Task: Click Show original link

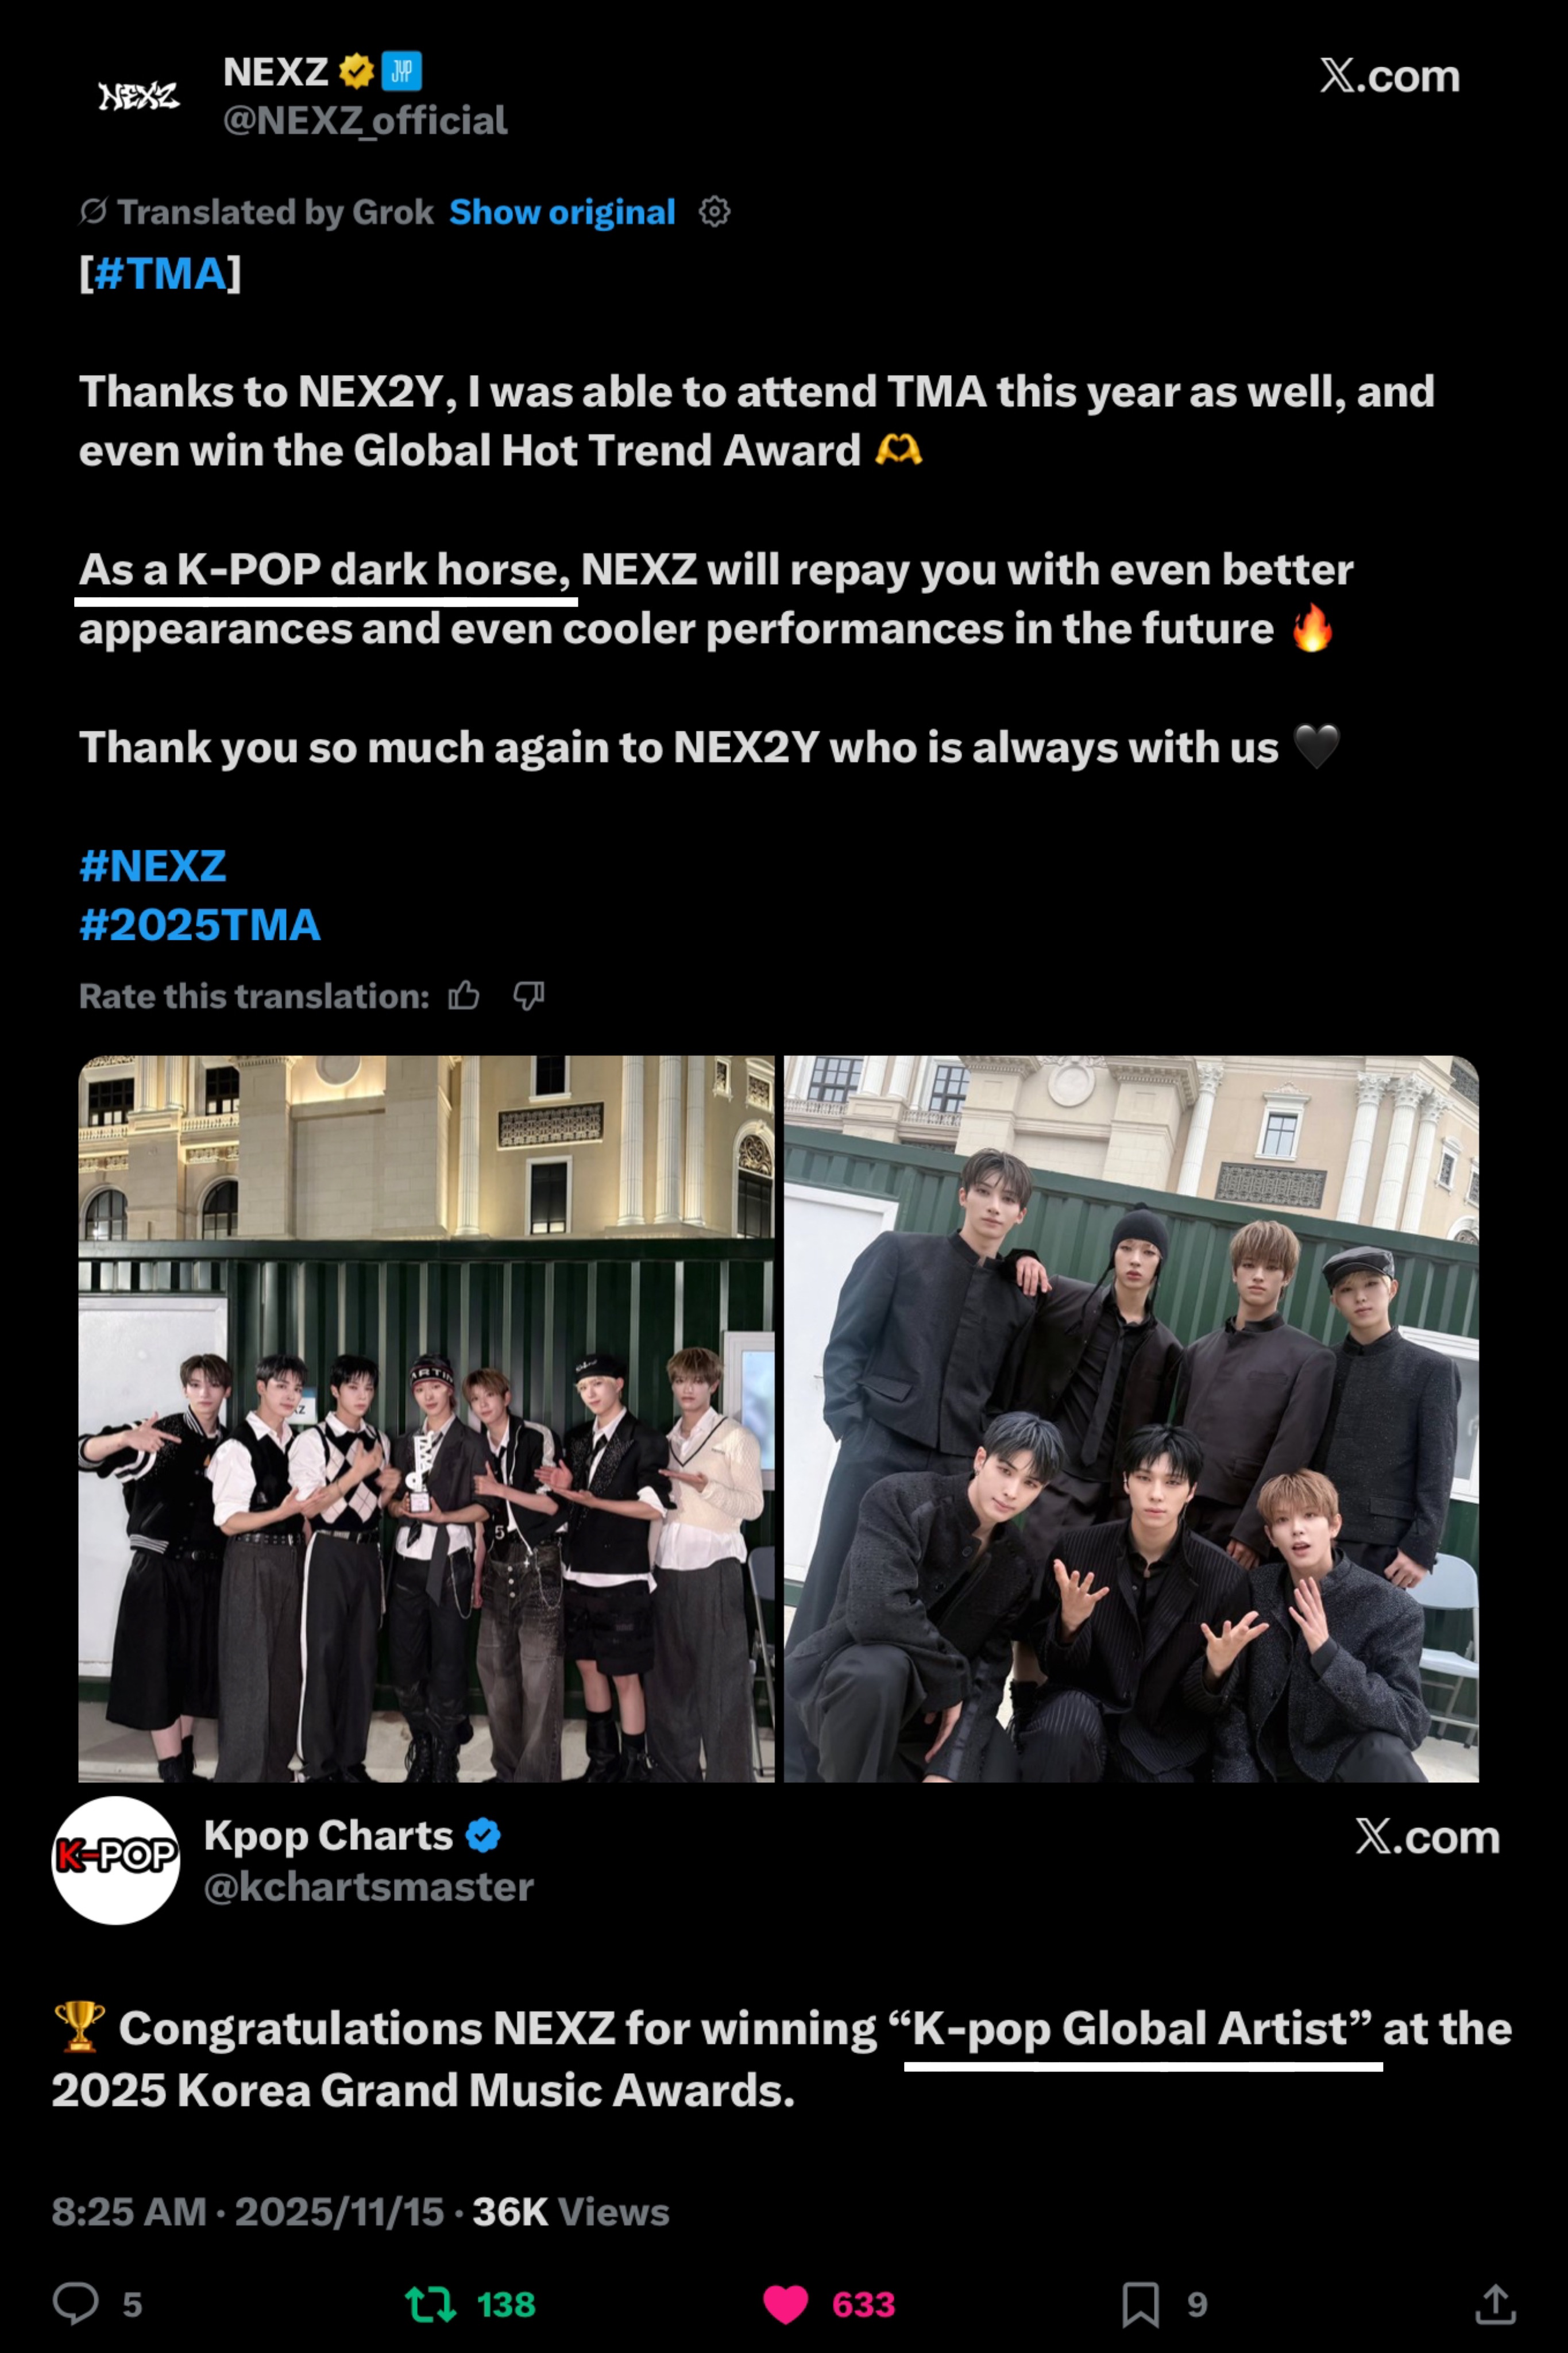Action: pyautogui.click(x=562, y=212)
